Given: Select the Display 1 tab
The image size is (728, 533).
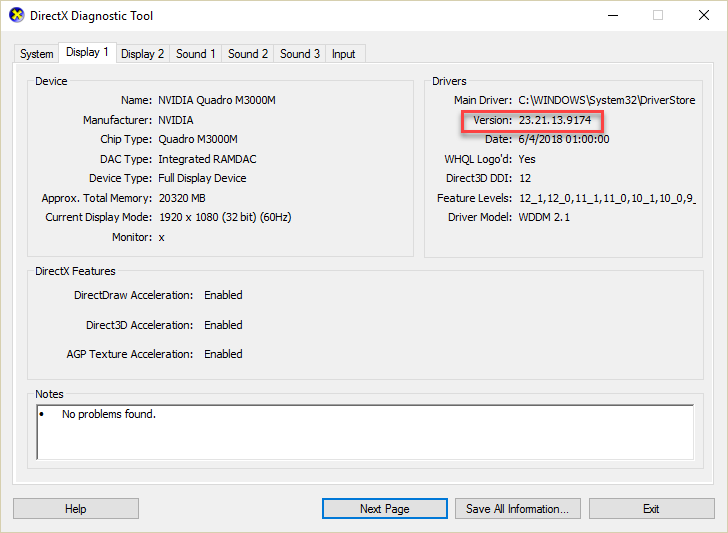Looking at the screenshot, I should [87, 52].
